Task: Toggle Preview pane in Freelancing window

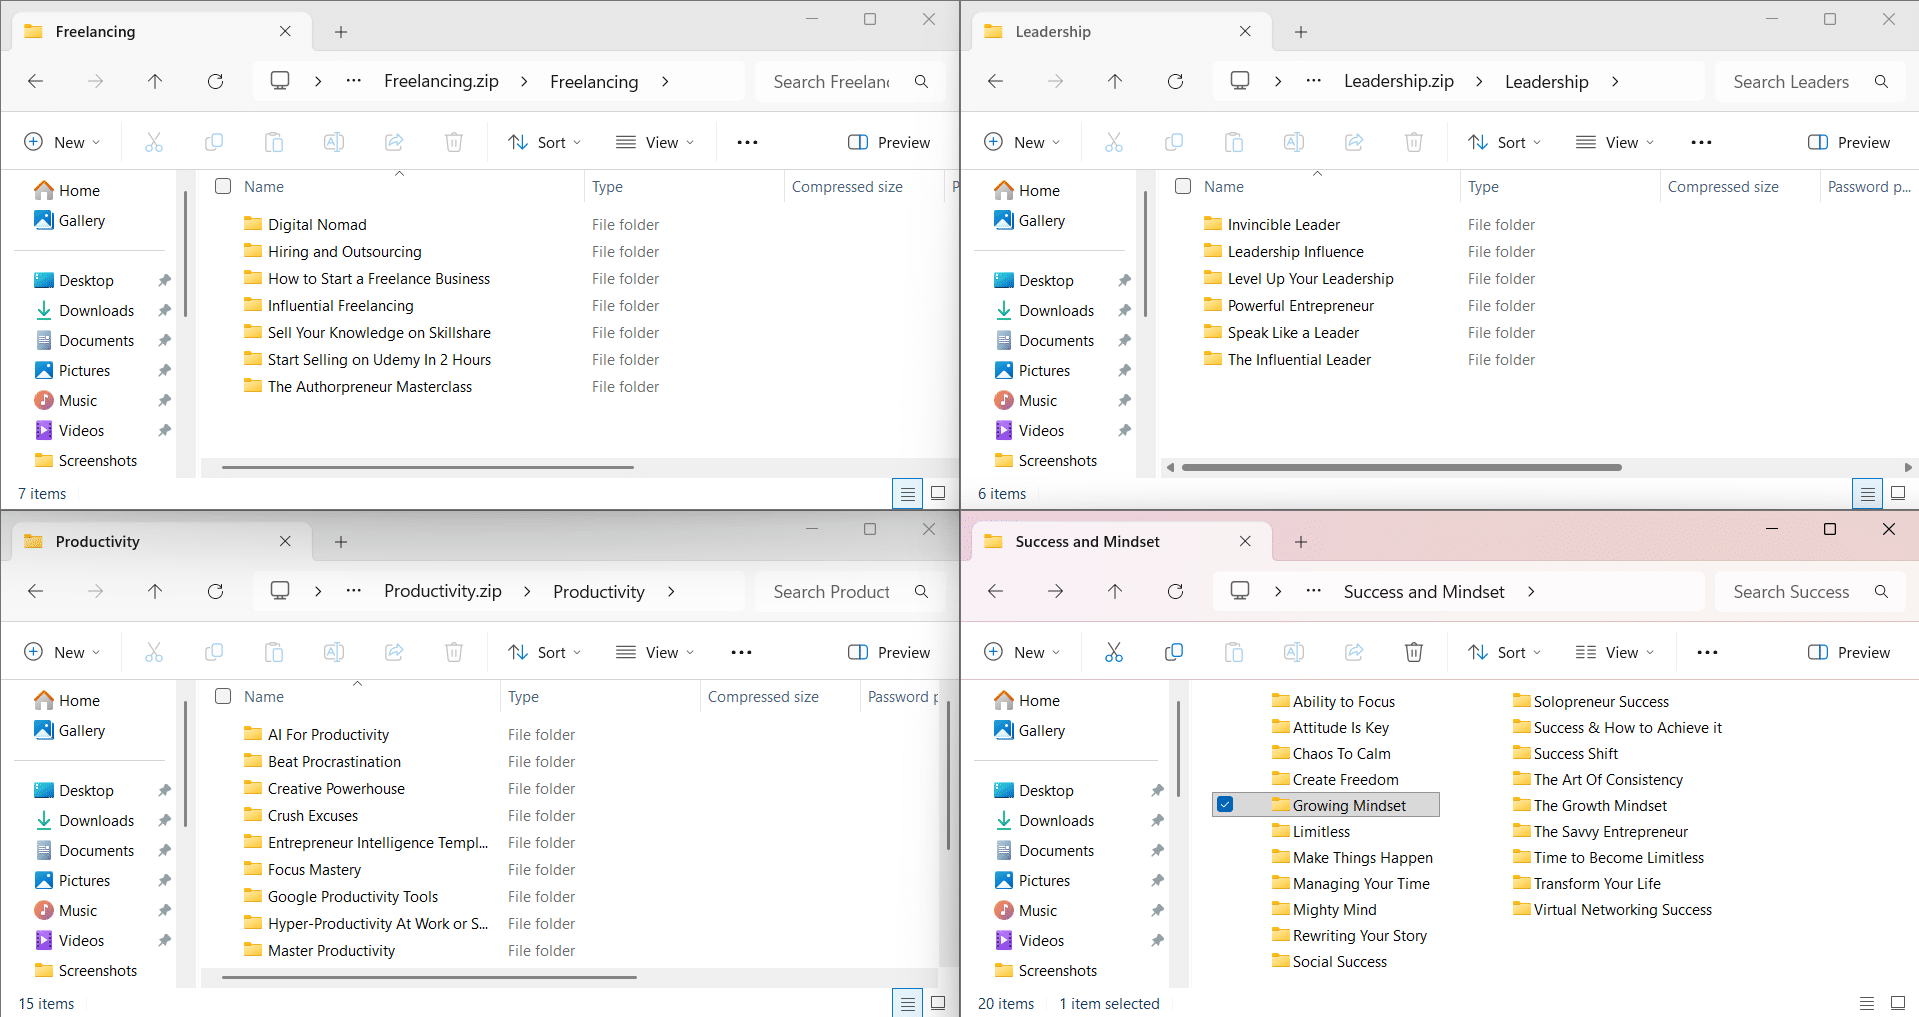Action: (x=889, y=142)
